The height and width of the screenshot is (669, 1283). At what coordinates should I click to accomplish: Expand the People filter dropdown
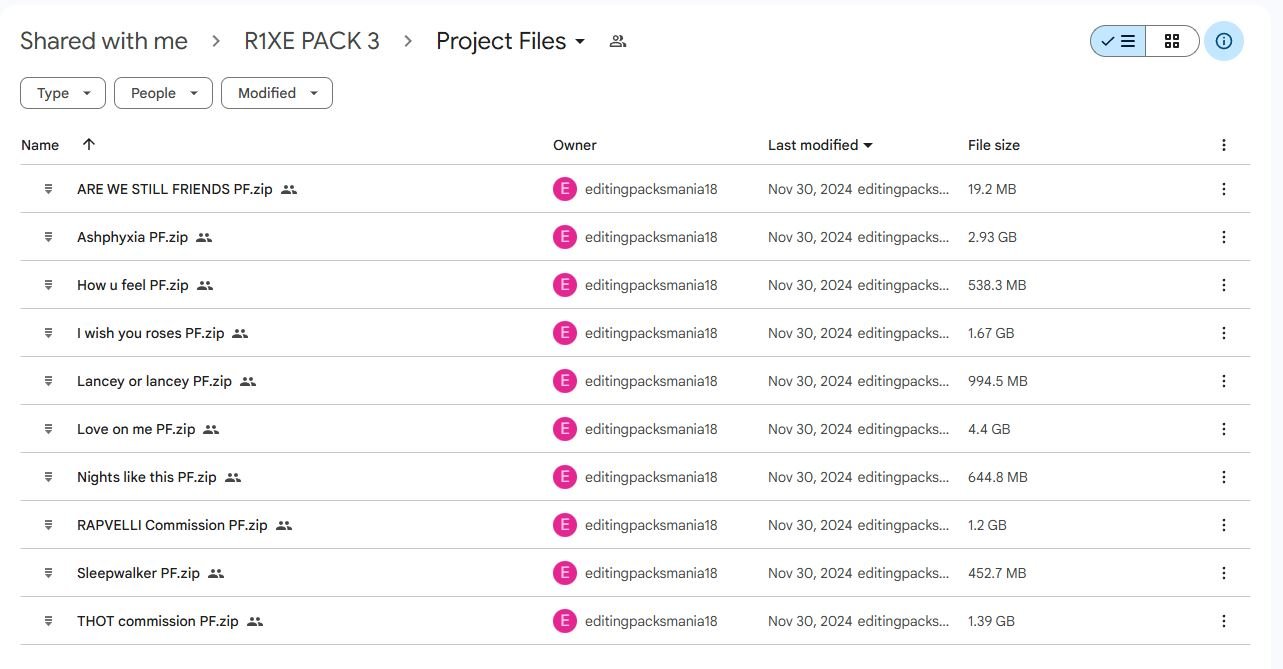(x=164, y=93)
